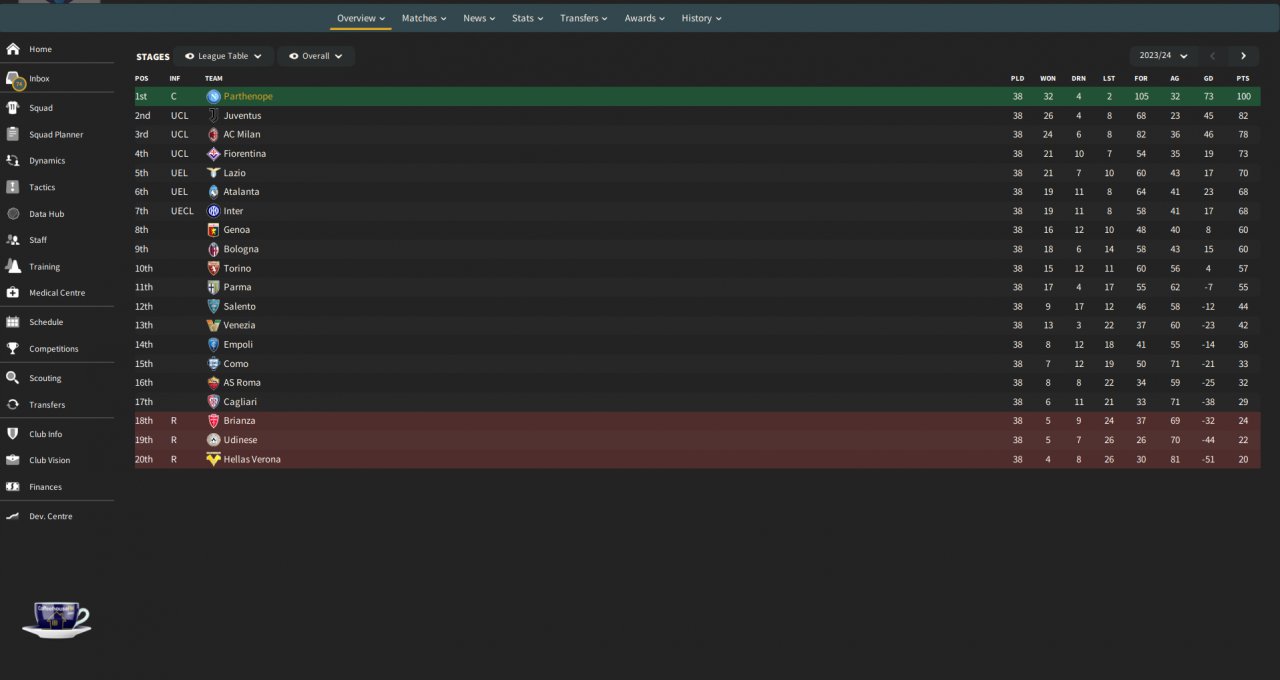Open Squad Planner clipboard icon
The height and width of the screenshot is (680, 1280).
click(13, 134)
